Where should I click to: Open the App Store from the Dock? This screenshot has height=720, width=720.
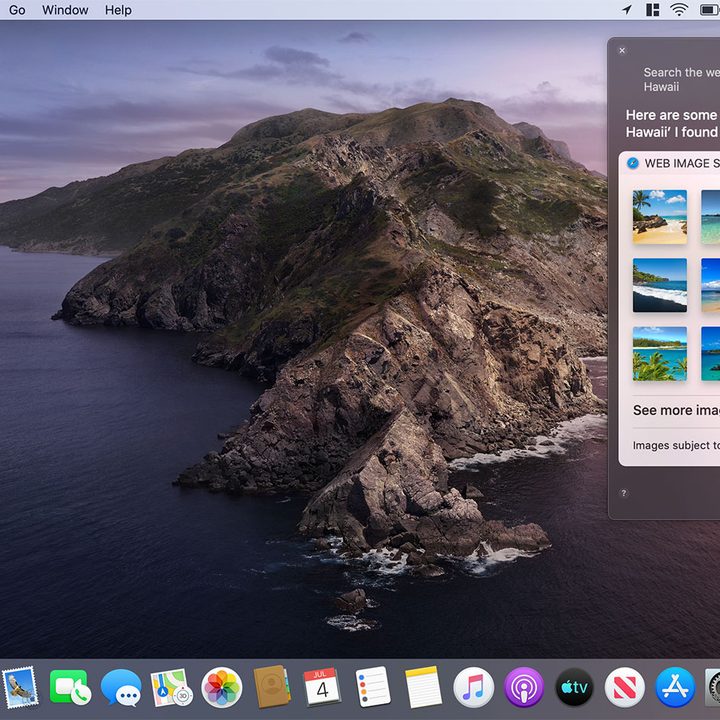coord(675,687)
